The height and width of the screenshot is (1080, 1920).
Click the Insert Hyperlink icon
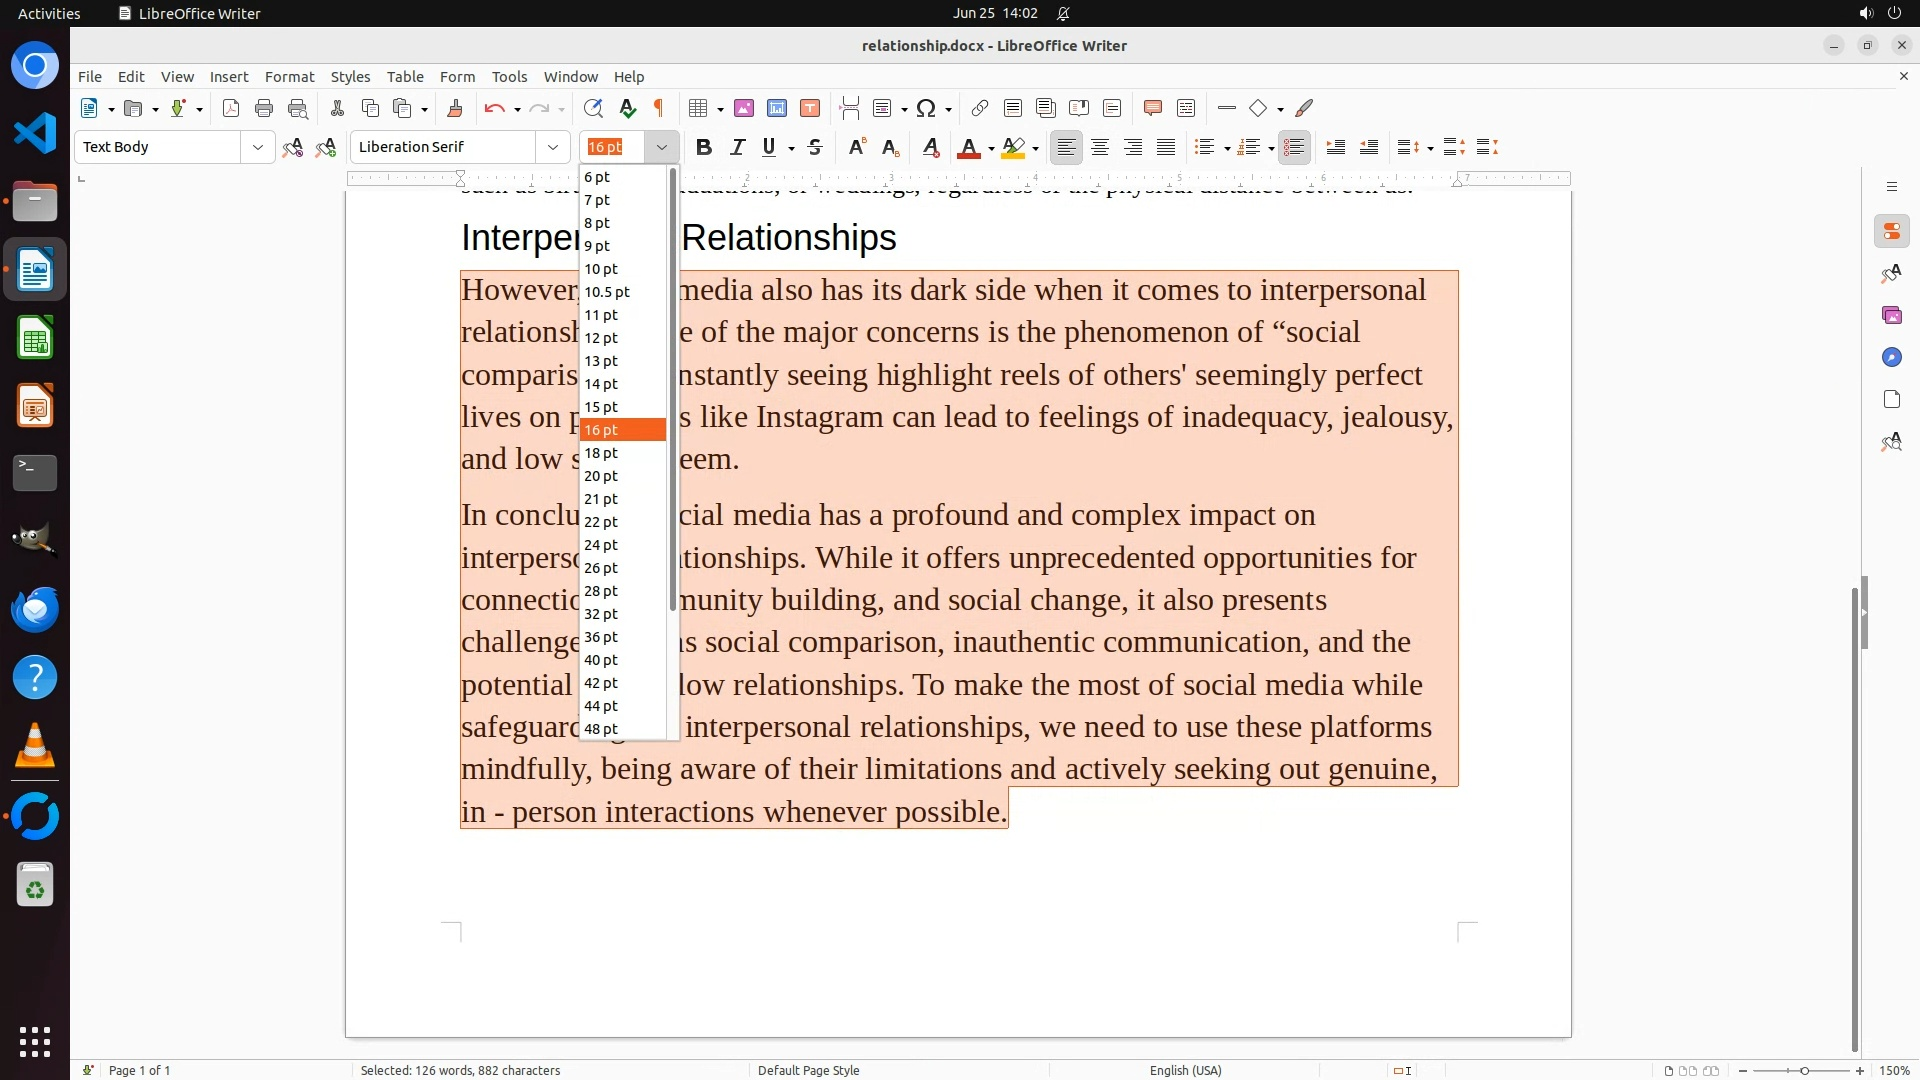click(980, 108)
